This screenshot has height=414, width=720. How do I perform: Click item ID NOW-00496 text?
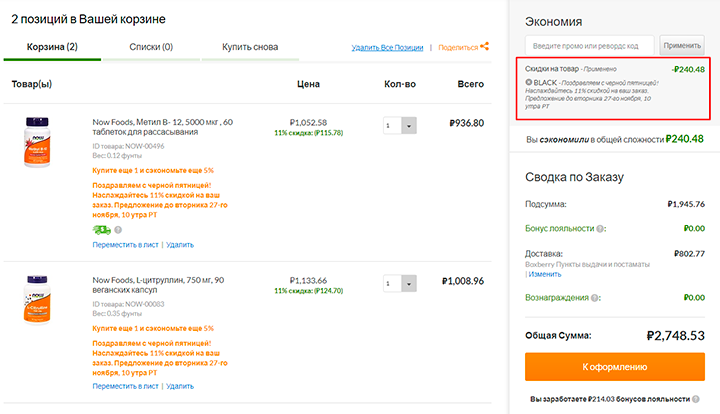point(128,146)
